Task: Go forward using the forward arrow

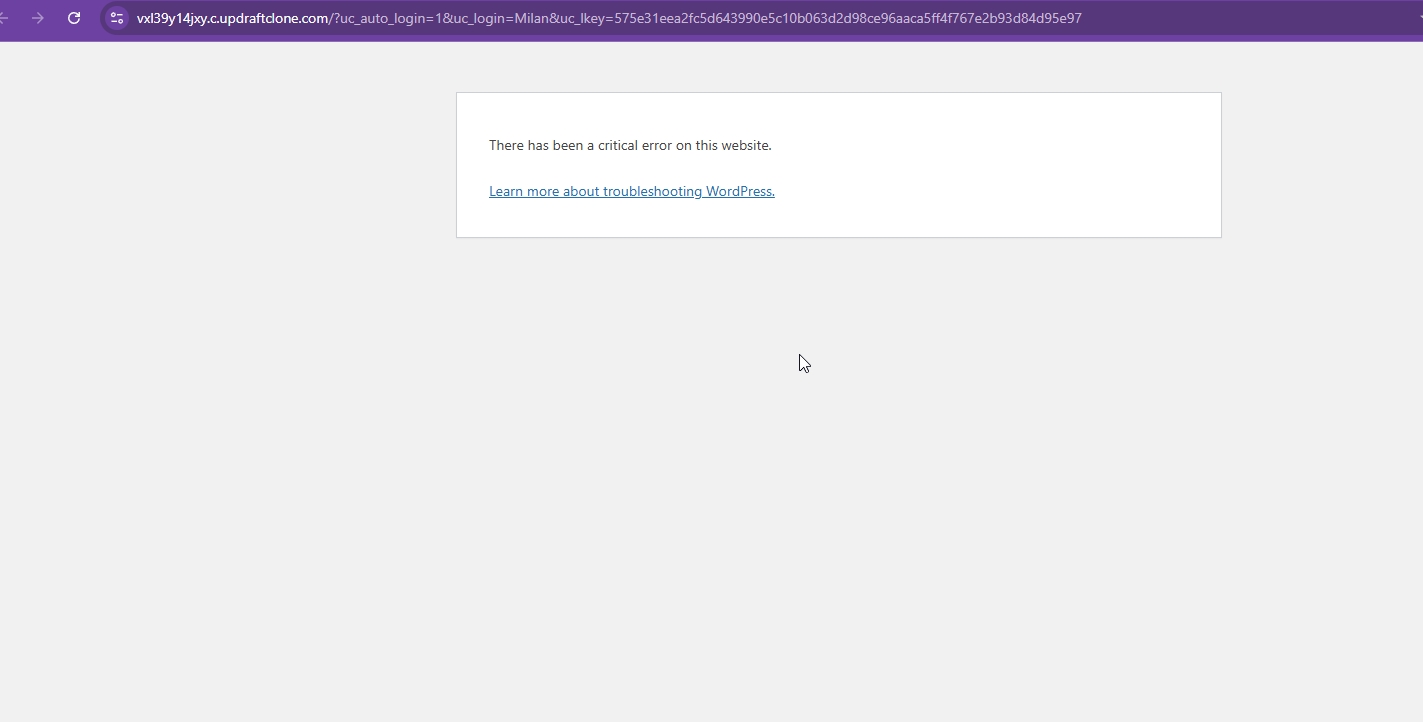Action: click(x=38, y=18)
